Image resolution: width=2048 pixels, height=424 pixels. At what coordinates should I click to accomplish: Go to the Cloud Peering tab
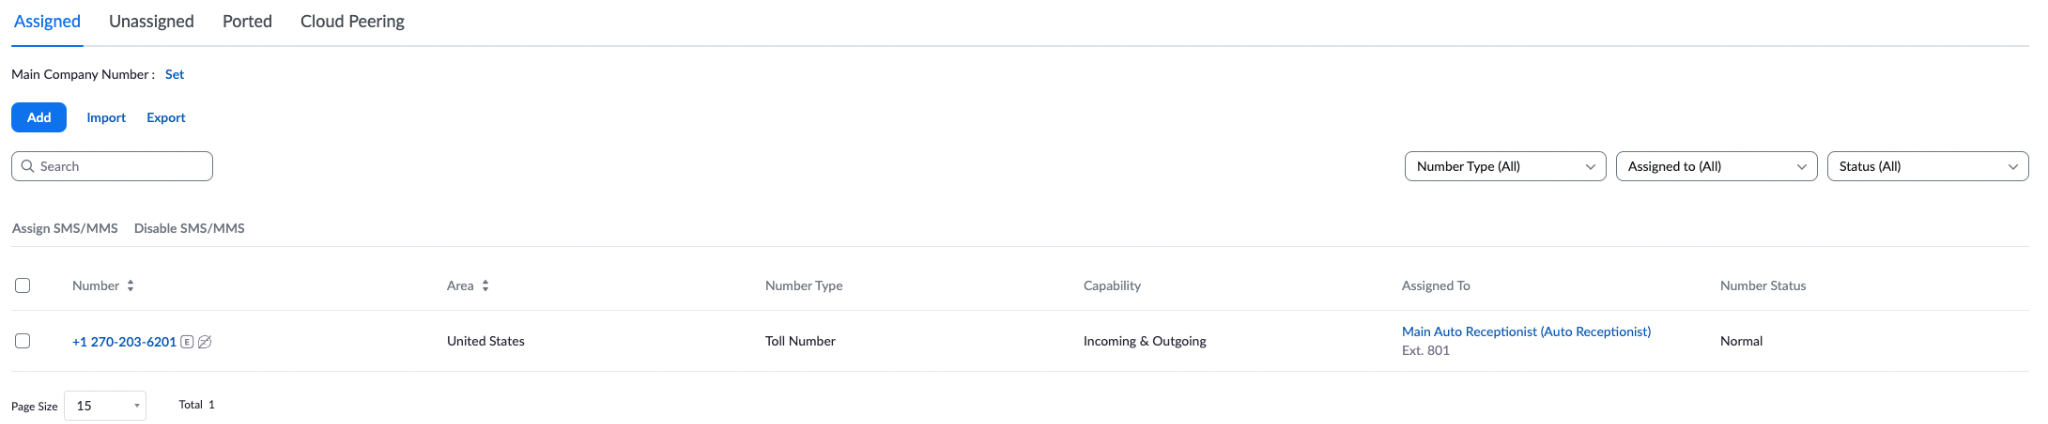pyautogui.click(x=352, y=21)
